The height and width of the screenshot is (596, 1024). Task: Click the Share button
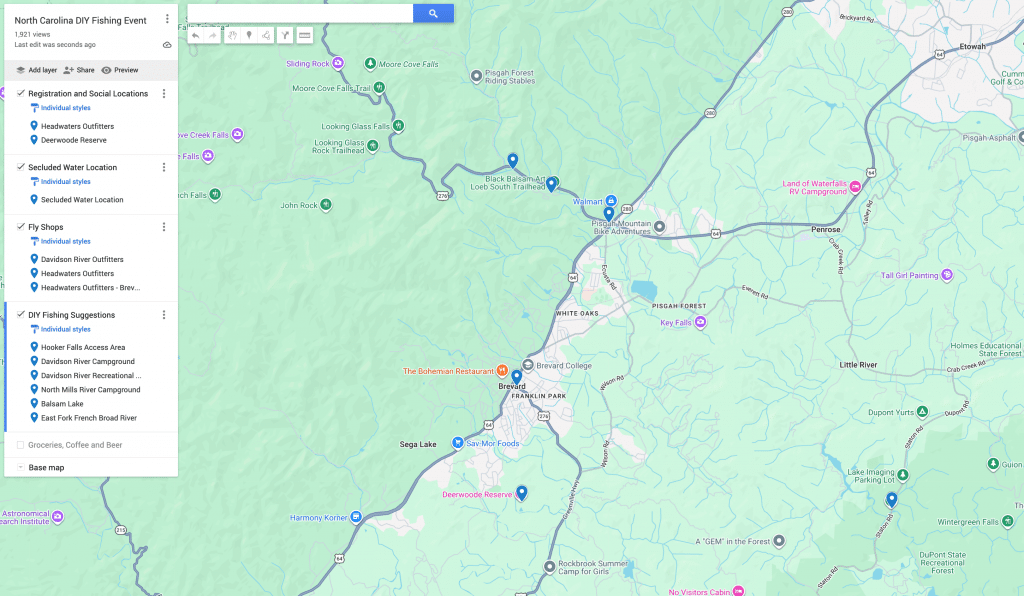pos(79,70)
